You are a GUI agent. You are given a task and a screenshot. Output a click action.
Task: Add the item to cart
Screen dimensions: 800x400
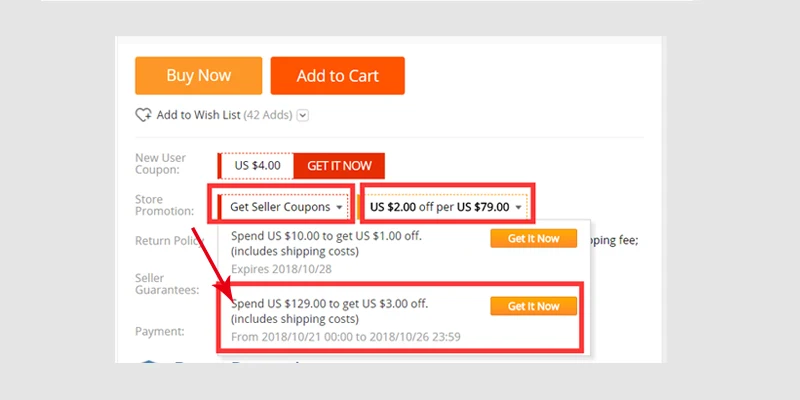(x=337, y=76)
